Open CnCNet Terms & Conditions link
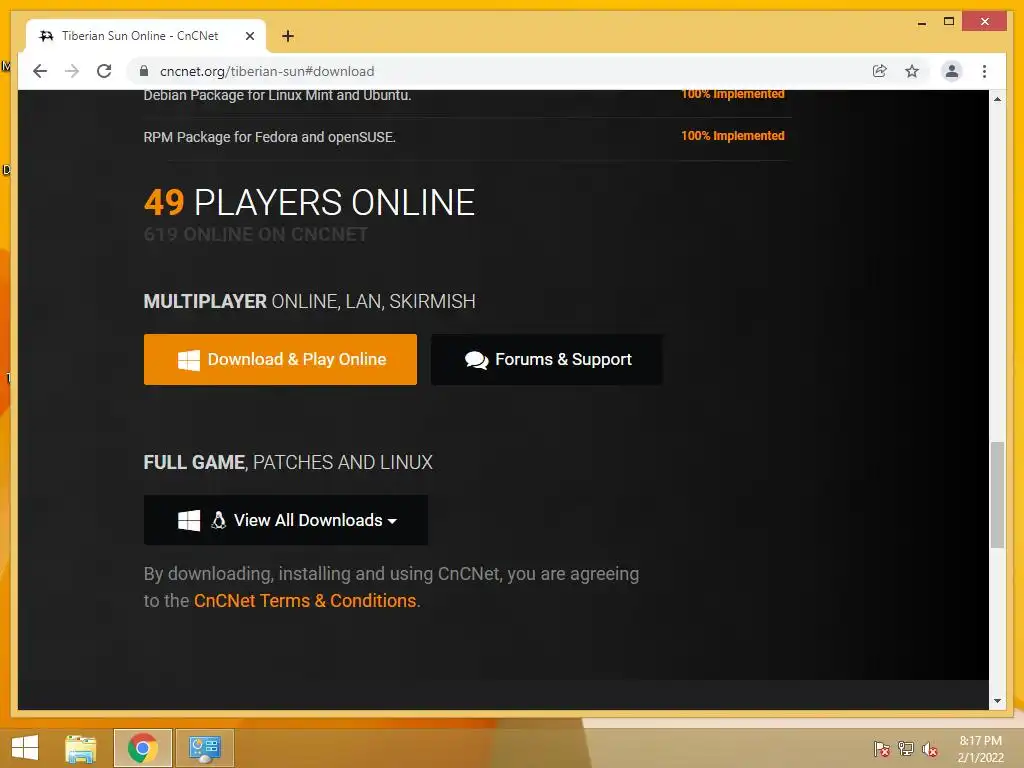The width and height of the screenshot is (1024, 768). 305,600
